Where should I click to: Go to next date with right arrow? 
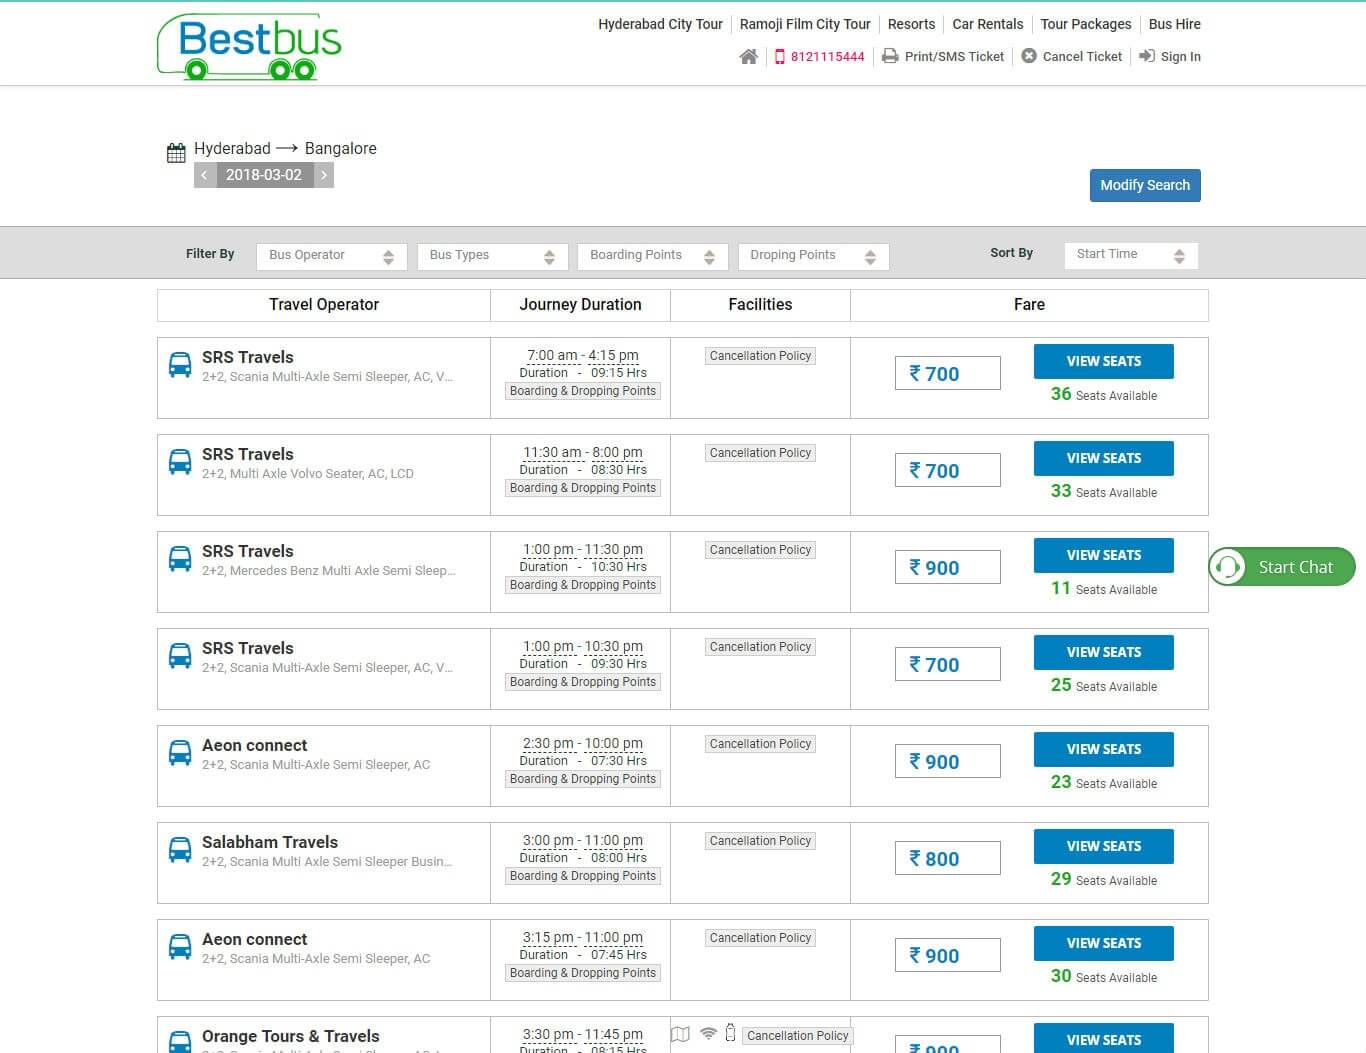pyautogui.click(x=323, y=175)
